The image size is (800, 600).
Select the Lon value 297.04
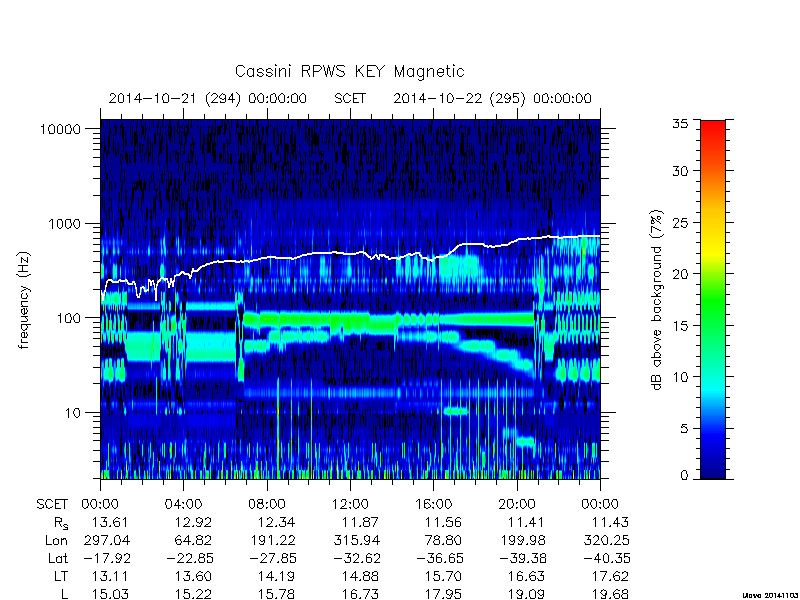point(108,540)
